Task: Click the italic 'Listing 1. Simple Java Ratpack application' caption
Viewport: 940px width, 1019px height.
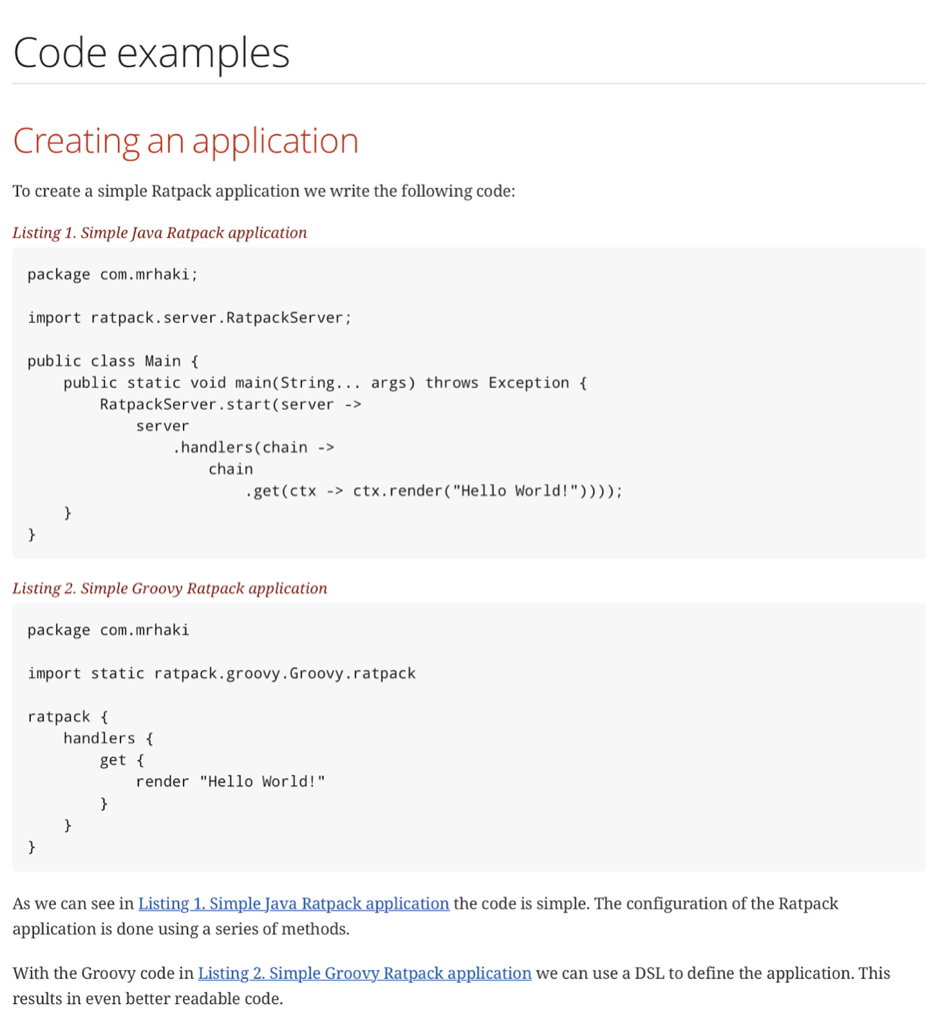Action: click(159, 233)
